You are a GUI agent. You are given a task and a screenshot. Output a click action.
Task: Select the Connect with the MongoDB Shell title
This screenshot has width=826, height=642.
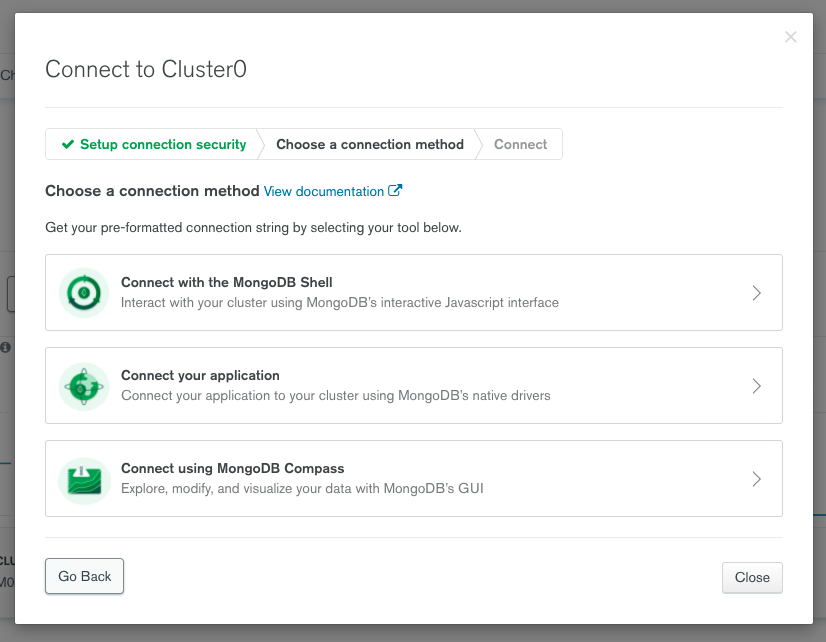pyautogui.click(x=226, y=283)
